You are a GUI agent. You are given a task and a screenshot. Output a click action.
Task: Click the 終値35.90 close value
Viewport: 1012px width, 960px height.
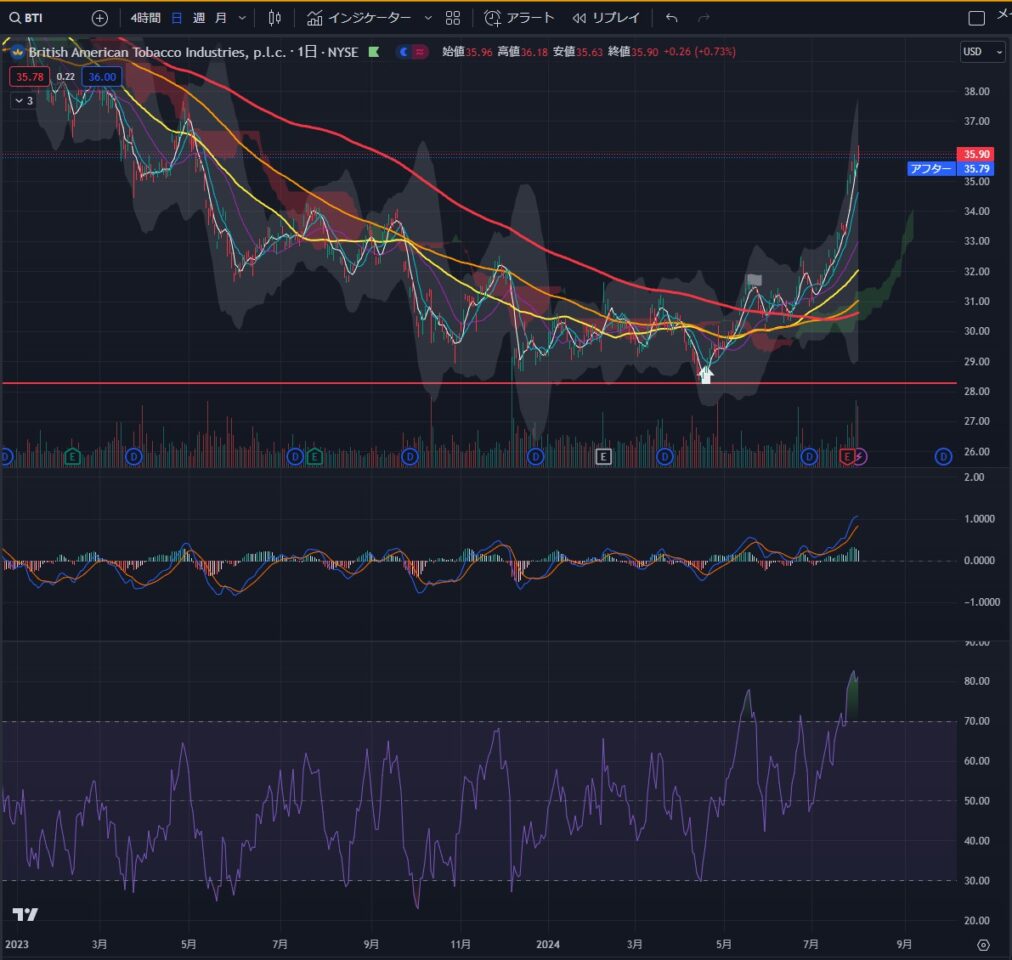click(x=633, y=52)
